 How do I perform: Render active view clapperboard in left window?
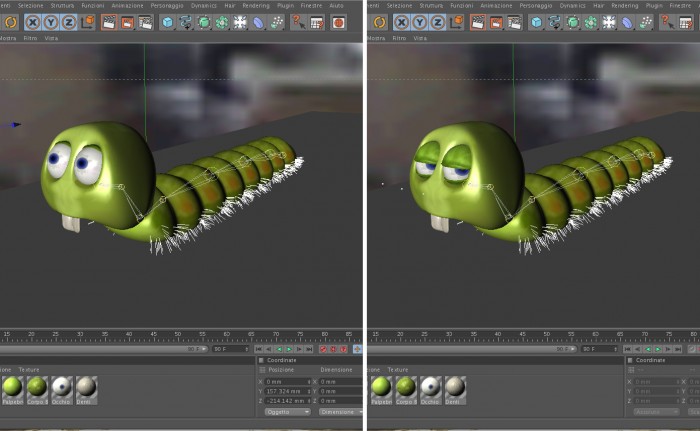tap(108, 22)
